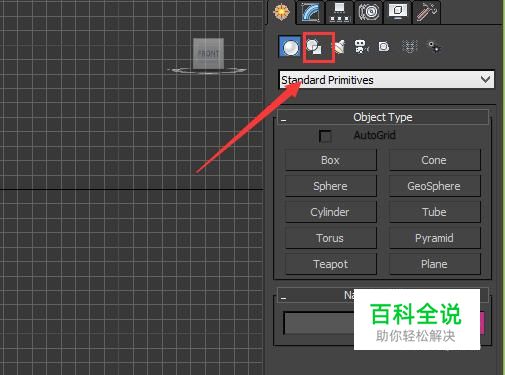Create a GeoSphere primitive
This screenshot has height=375, width=505.
pyautogui.click(x=434, y=186)
